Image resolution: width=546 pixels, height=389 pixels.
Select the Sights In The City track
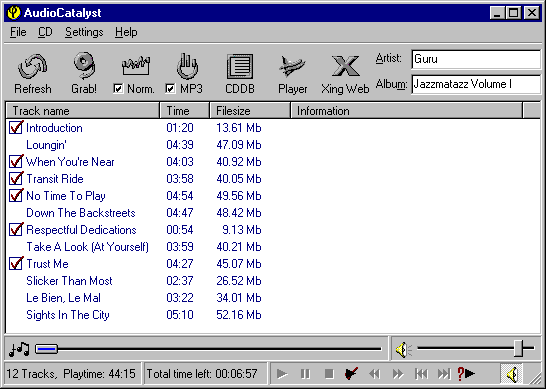click(x=68, y=315)
